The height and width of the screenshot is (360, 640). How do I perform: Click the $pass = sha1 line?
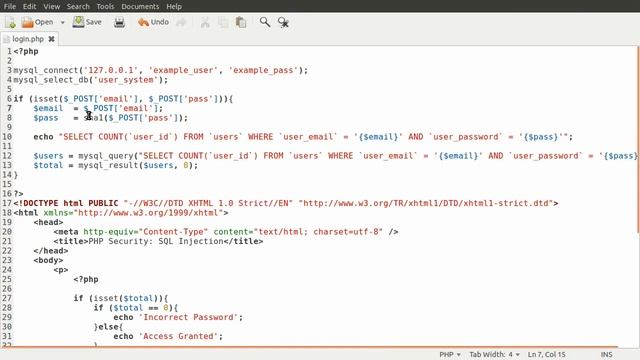click(x=111, y=118)
